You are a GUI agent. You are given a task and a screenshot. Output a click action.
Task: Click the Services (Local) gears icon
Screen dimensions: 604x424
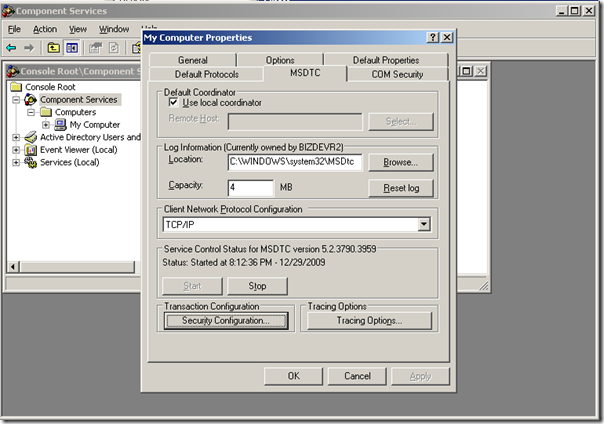click(30, 162)
